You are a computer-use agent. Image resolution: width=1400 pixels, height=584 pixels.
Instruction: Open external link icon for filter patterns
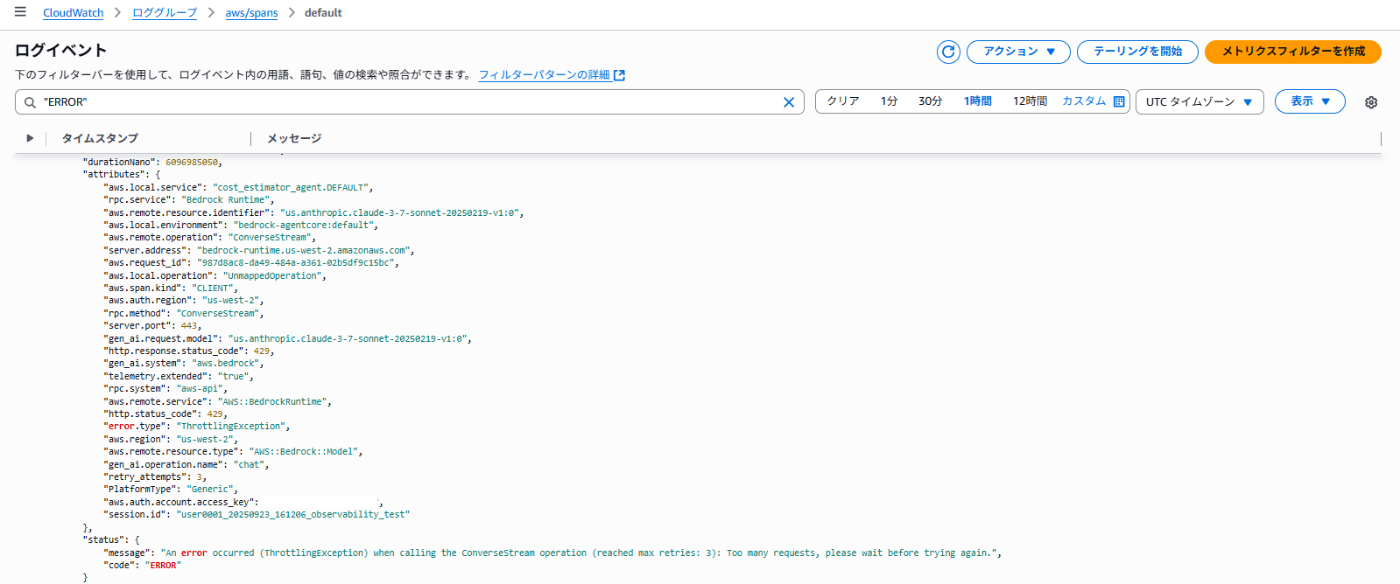pos(620,75)
